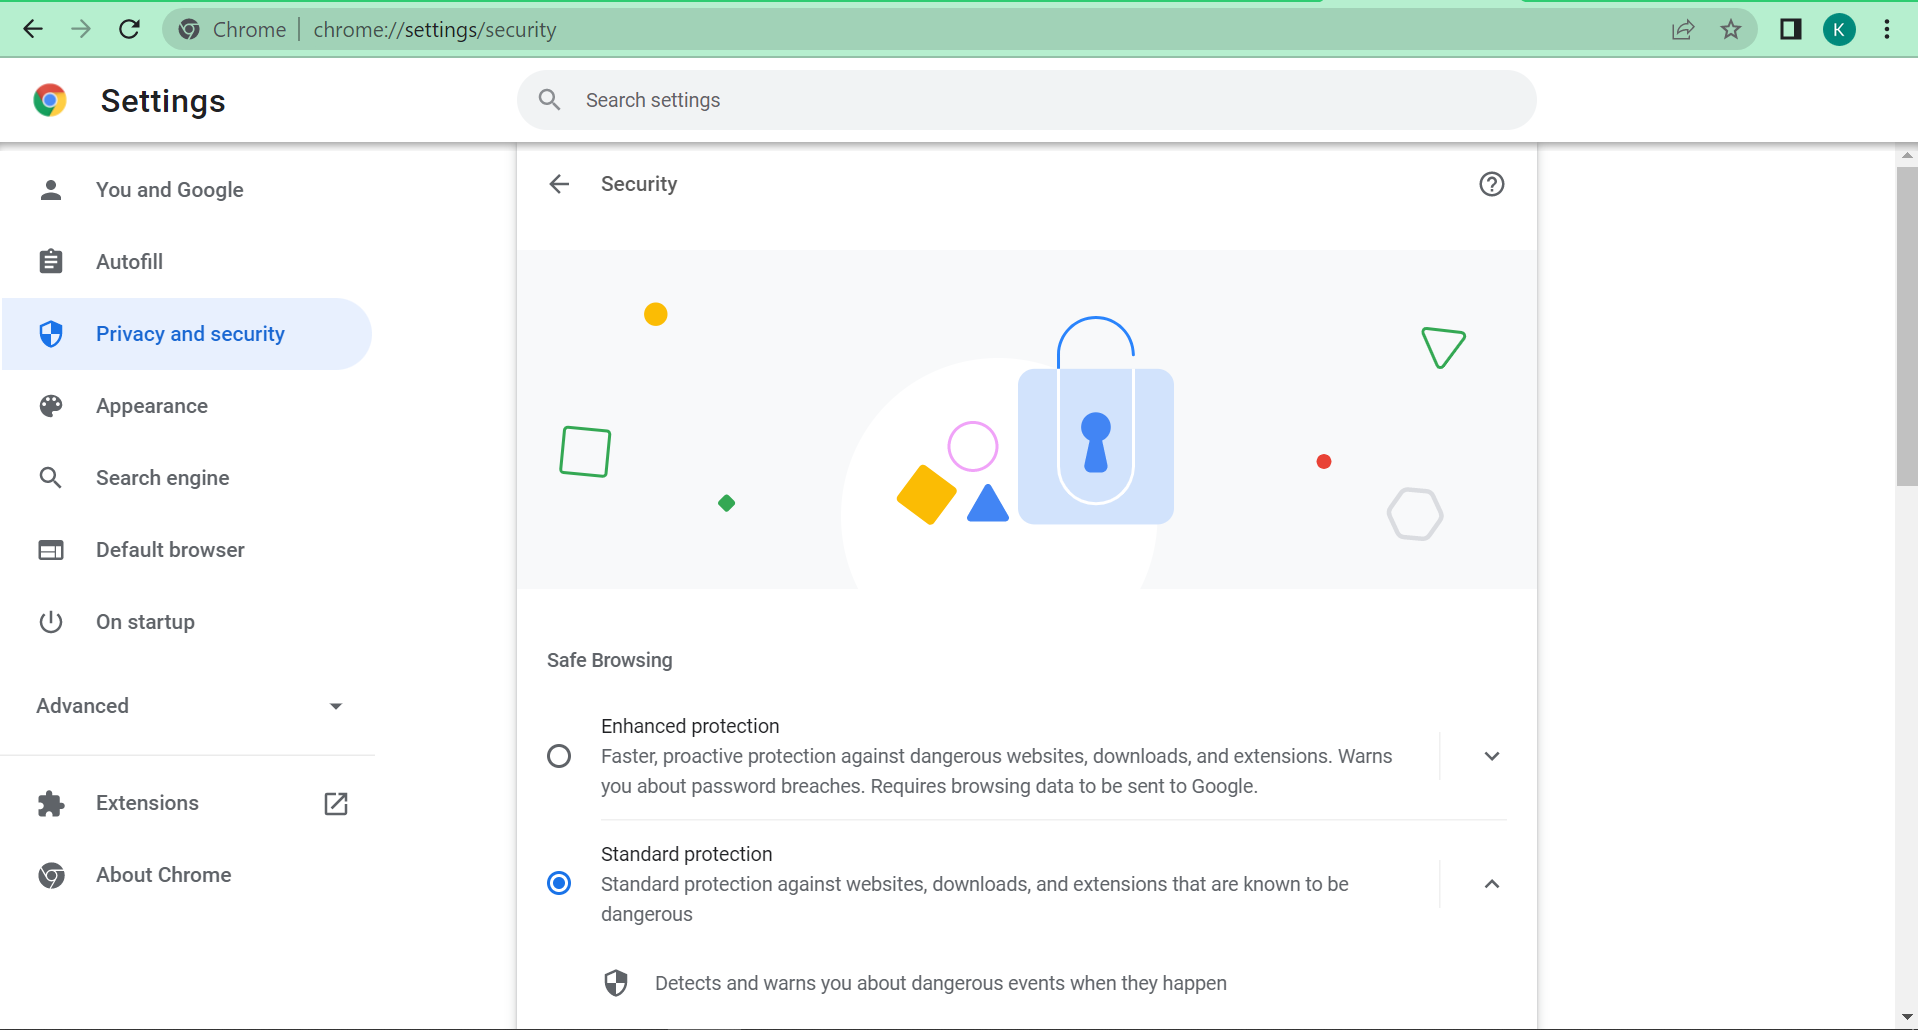Image resolution: width=1918 pixels, height=1030 pixels.
Task: Select the Enhanced protection radio button
Action: point(559,756)
